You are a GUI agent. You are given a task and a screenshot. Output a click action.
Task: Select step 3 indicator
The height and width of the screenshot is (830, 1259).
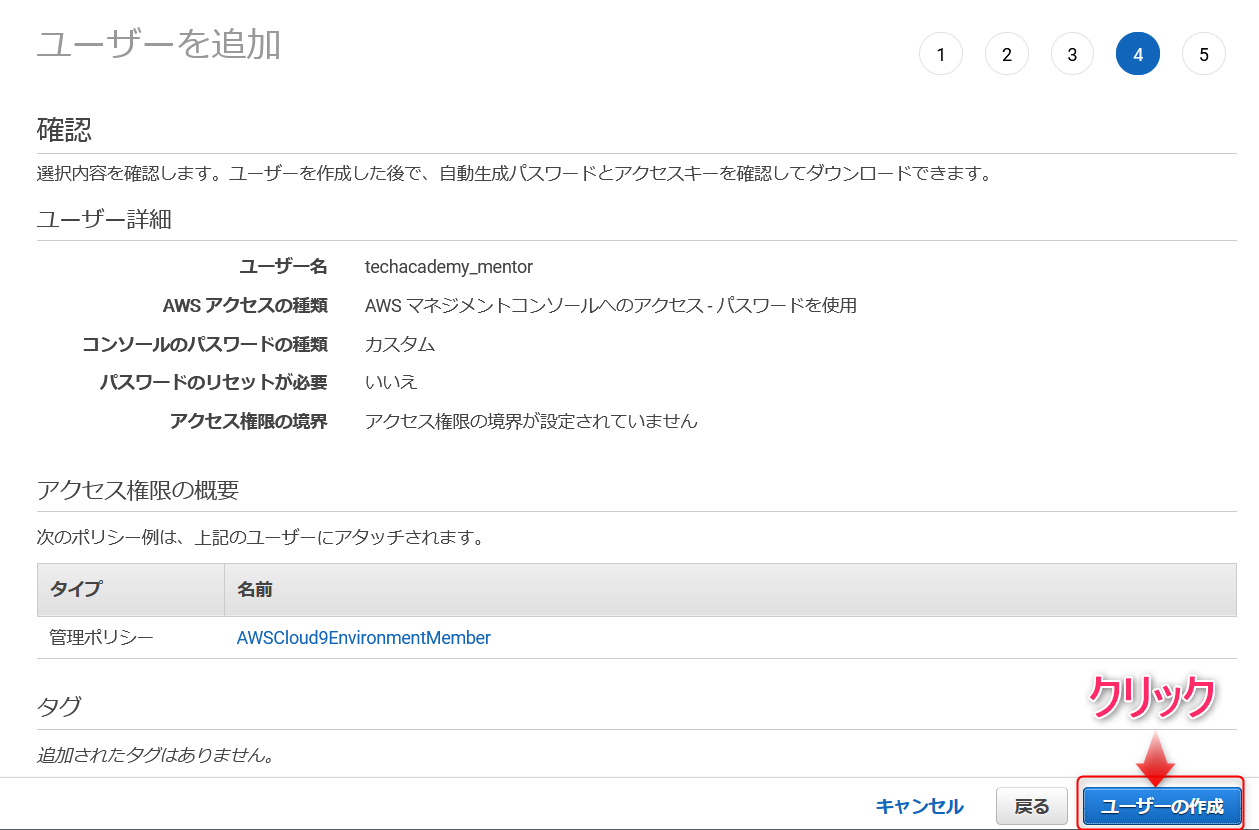tap(1072, 55)
